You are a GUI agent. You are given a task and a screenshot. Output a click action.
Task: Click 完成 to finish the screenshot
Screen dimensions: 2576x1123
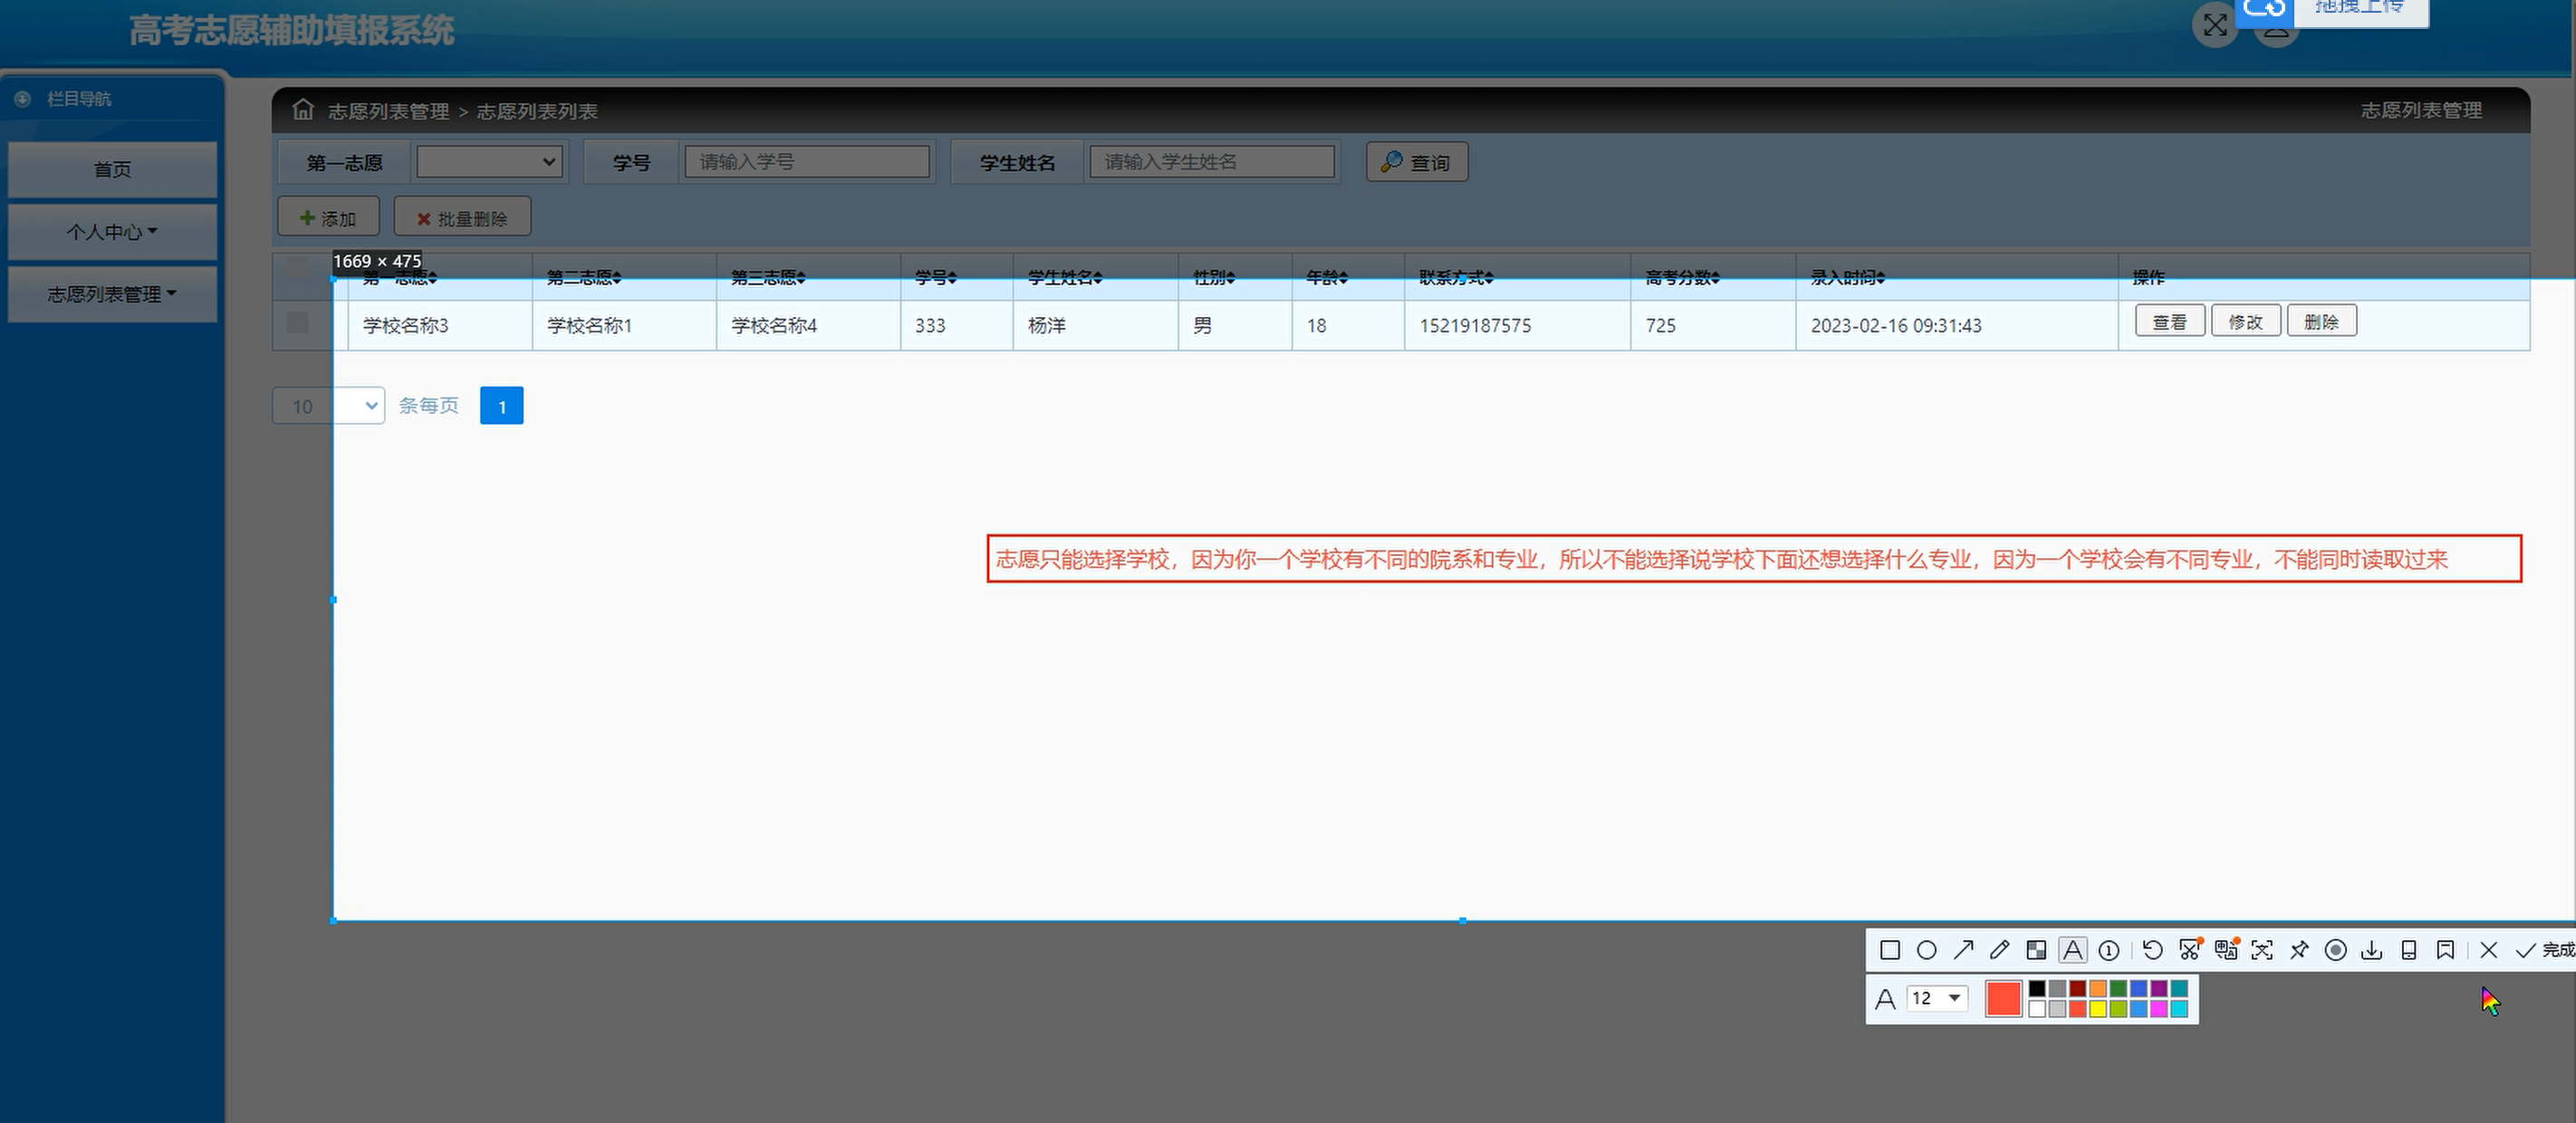pyautogui.click(x=2545, y=950)
